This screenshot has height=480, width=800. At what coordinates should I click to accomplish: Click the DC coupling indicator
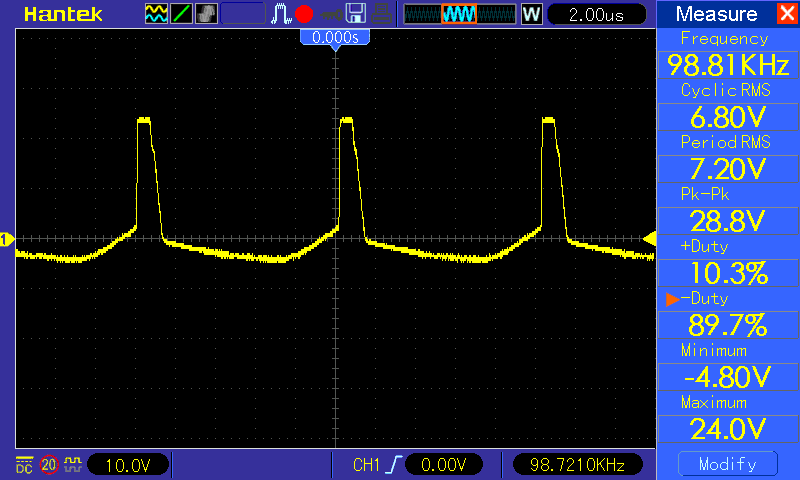click(24, 465)
